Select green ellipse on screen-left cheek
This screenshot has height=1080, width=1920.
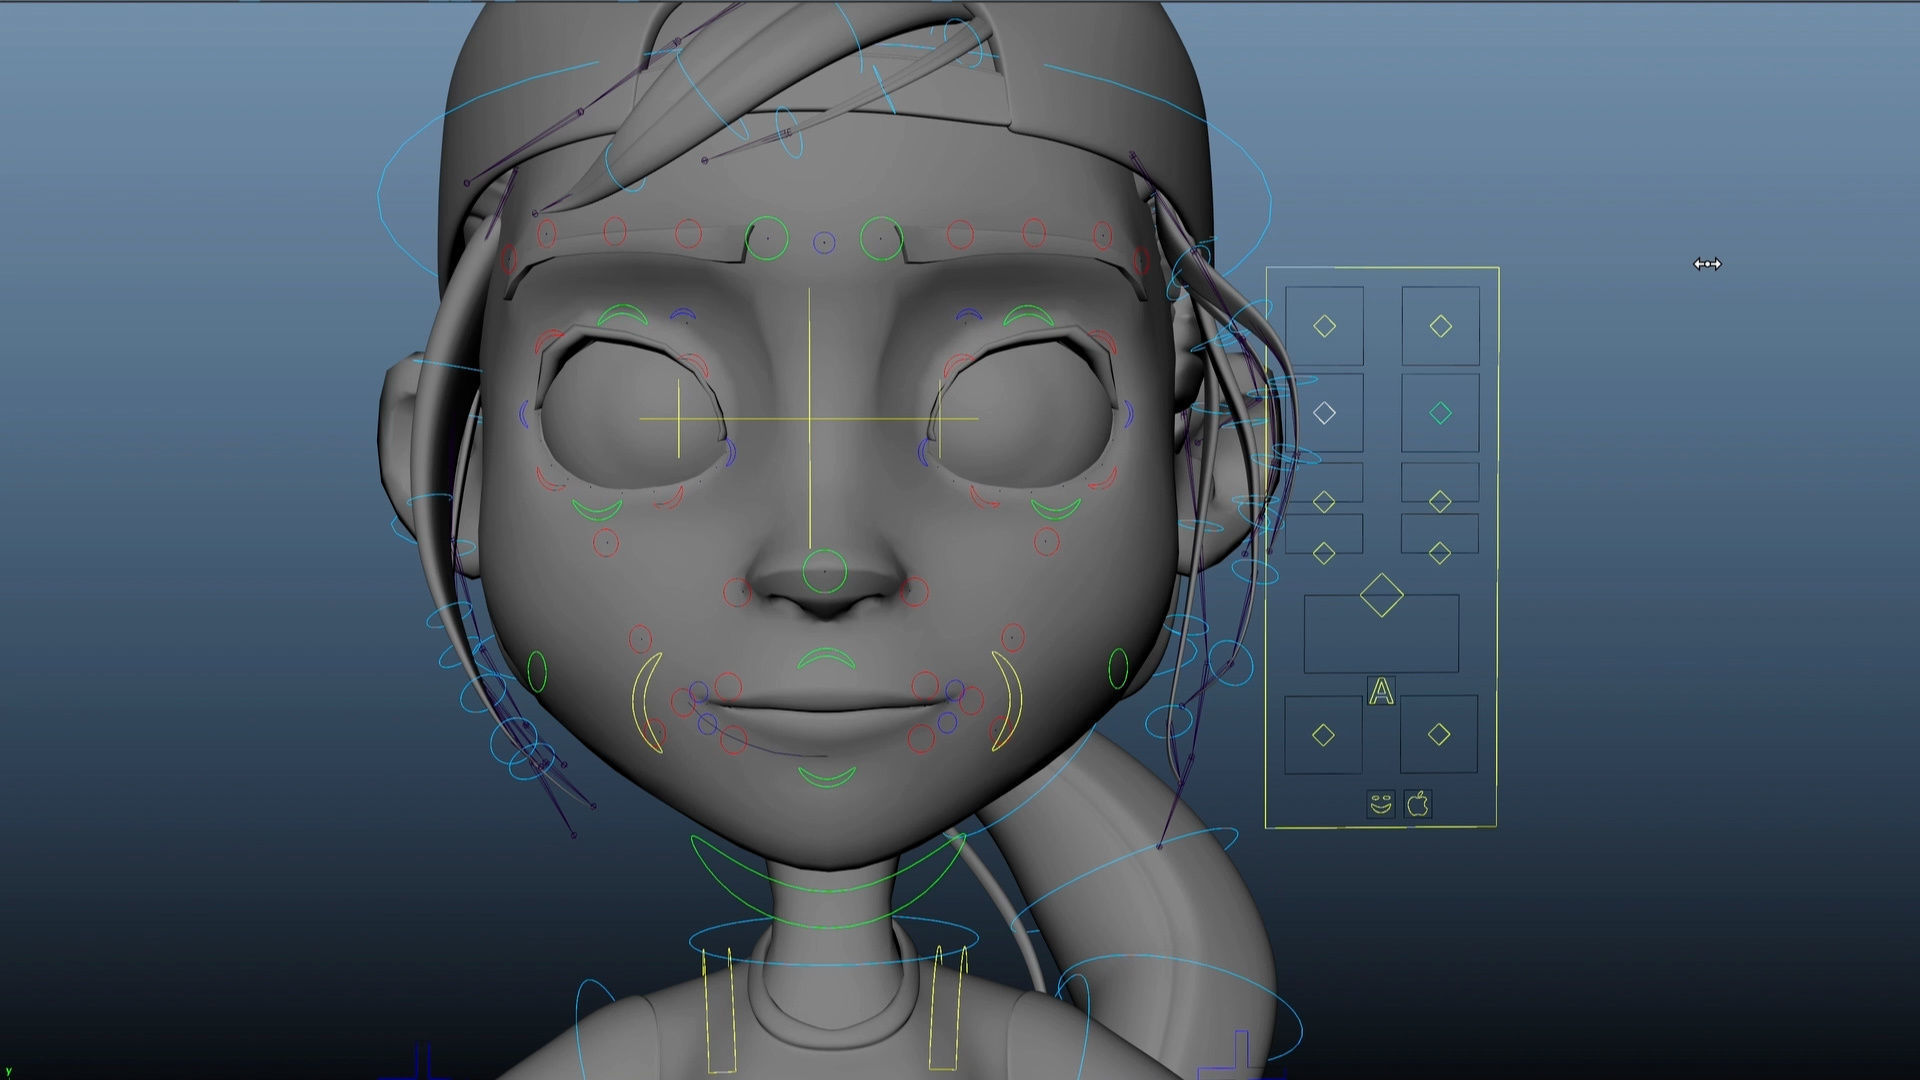click(x=537, y=672)
